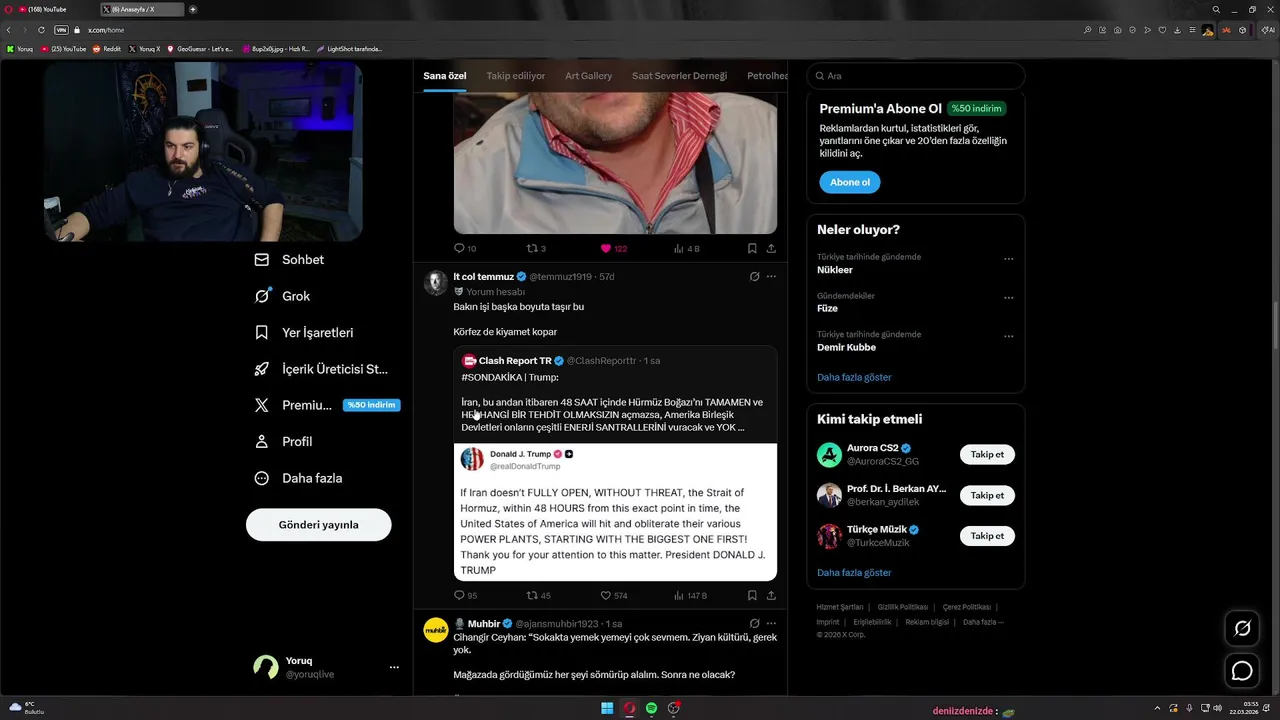Click Grok icon on Muhbir post header
This screenshot has height=720, width=1280.
tap(754, 623)
